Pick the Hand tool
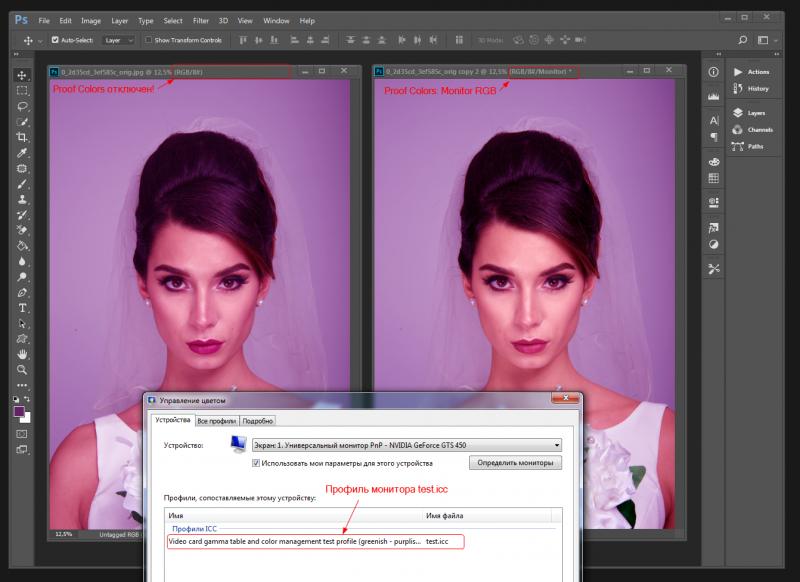800x582 pixels. click(22, 354)
